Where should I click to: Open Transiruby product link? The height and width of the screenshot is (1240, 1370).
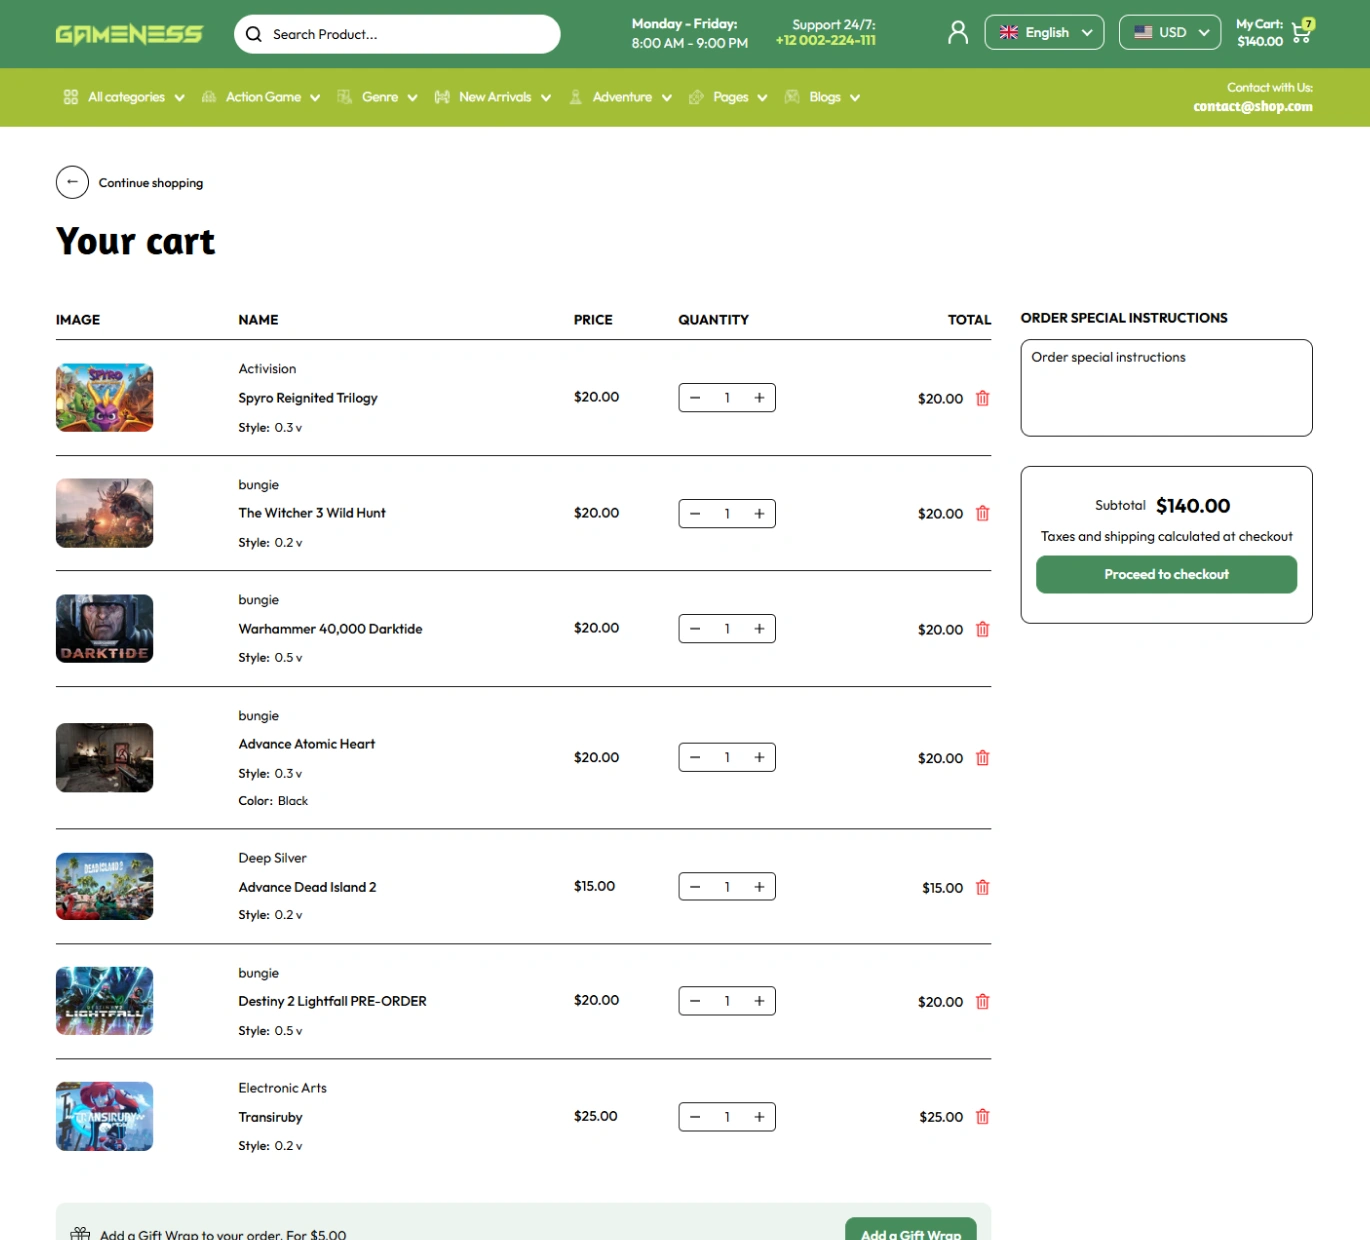(270, 1117)
